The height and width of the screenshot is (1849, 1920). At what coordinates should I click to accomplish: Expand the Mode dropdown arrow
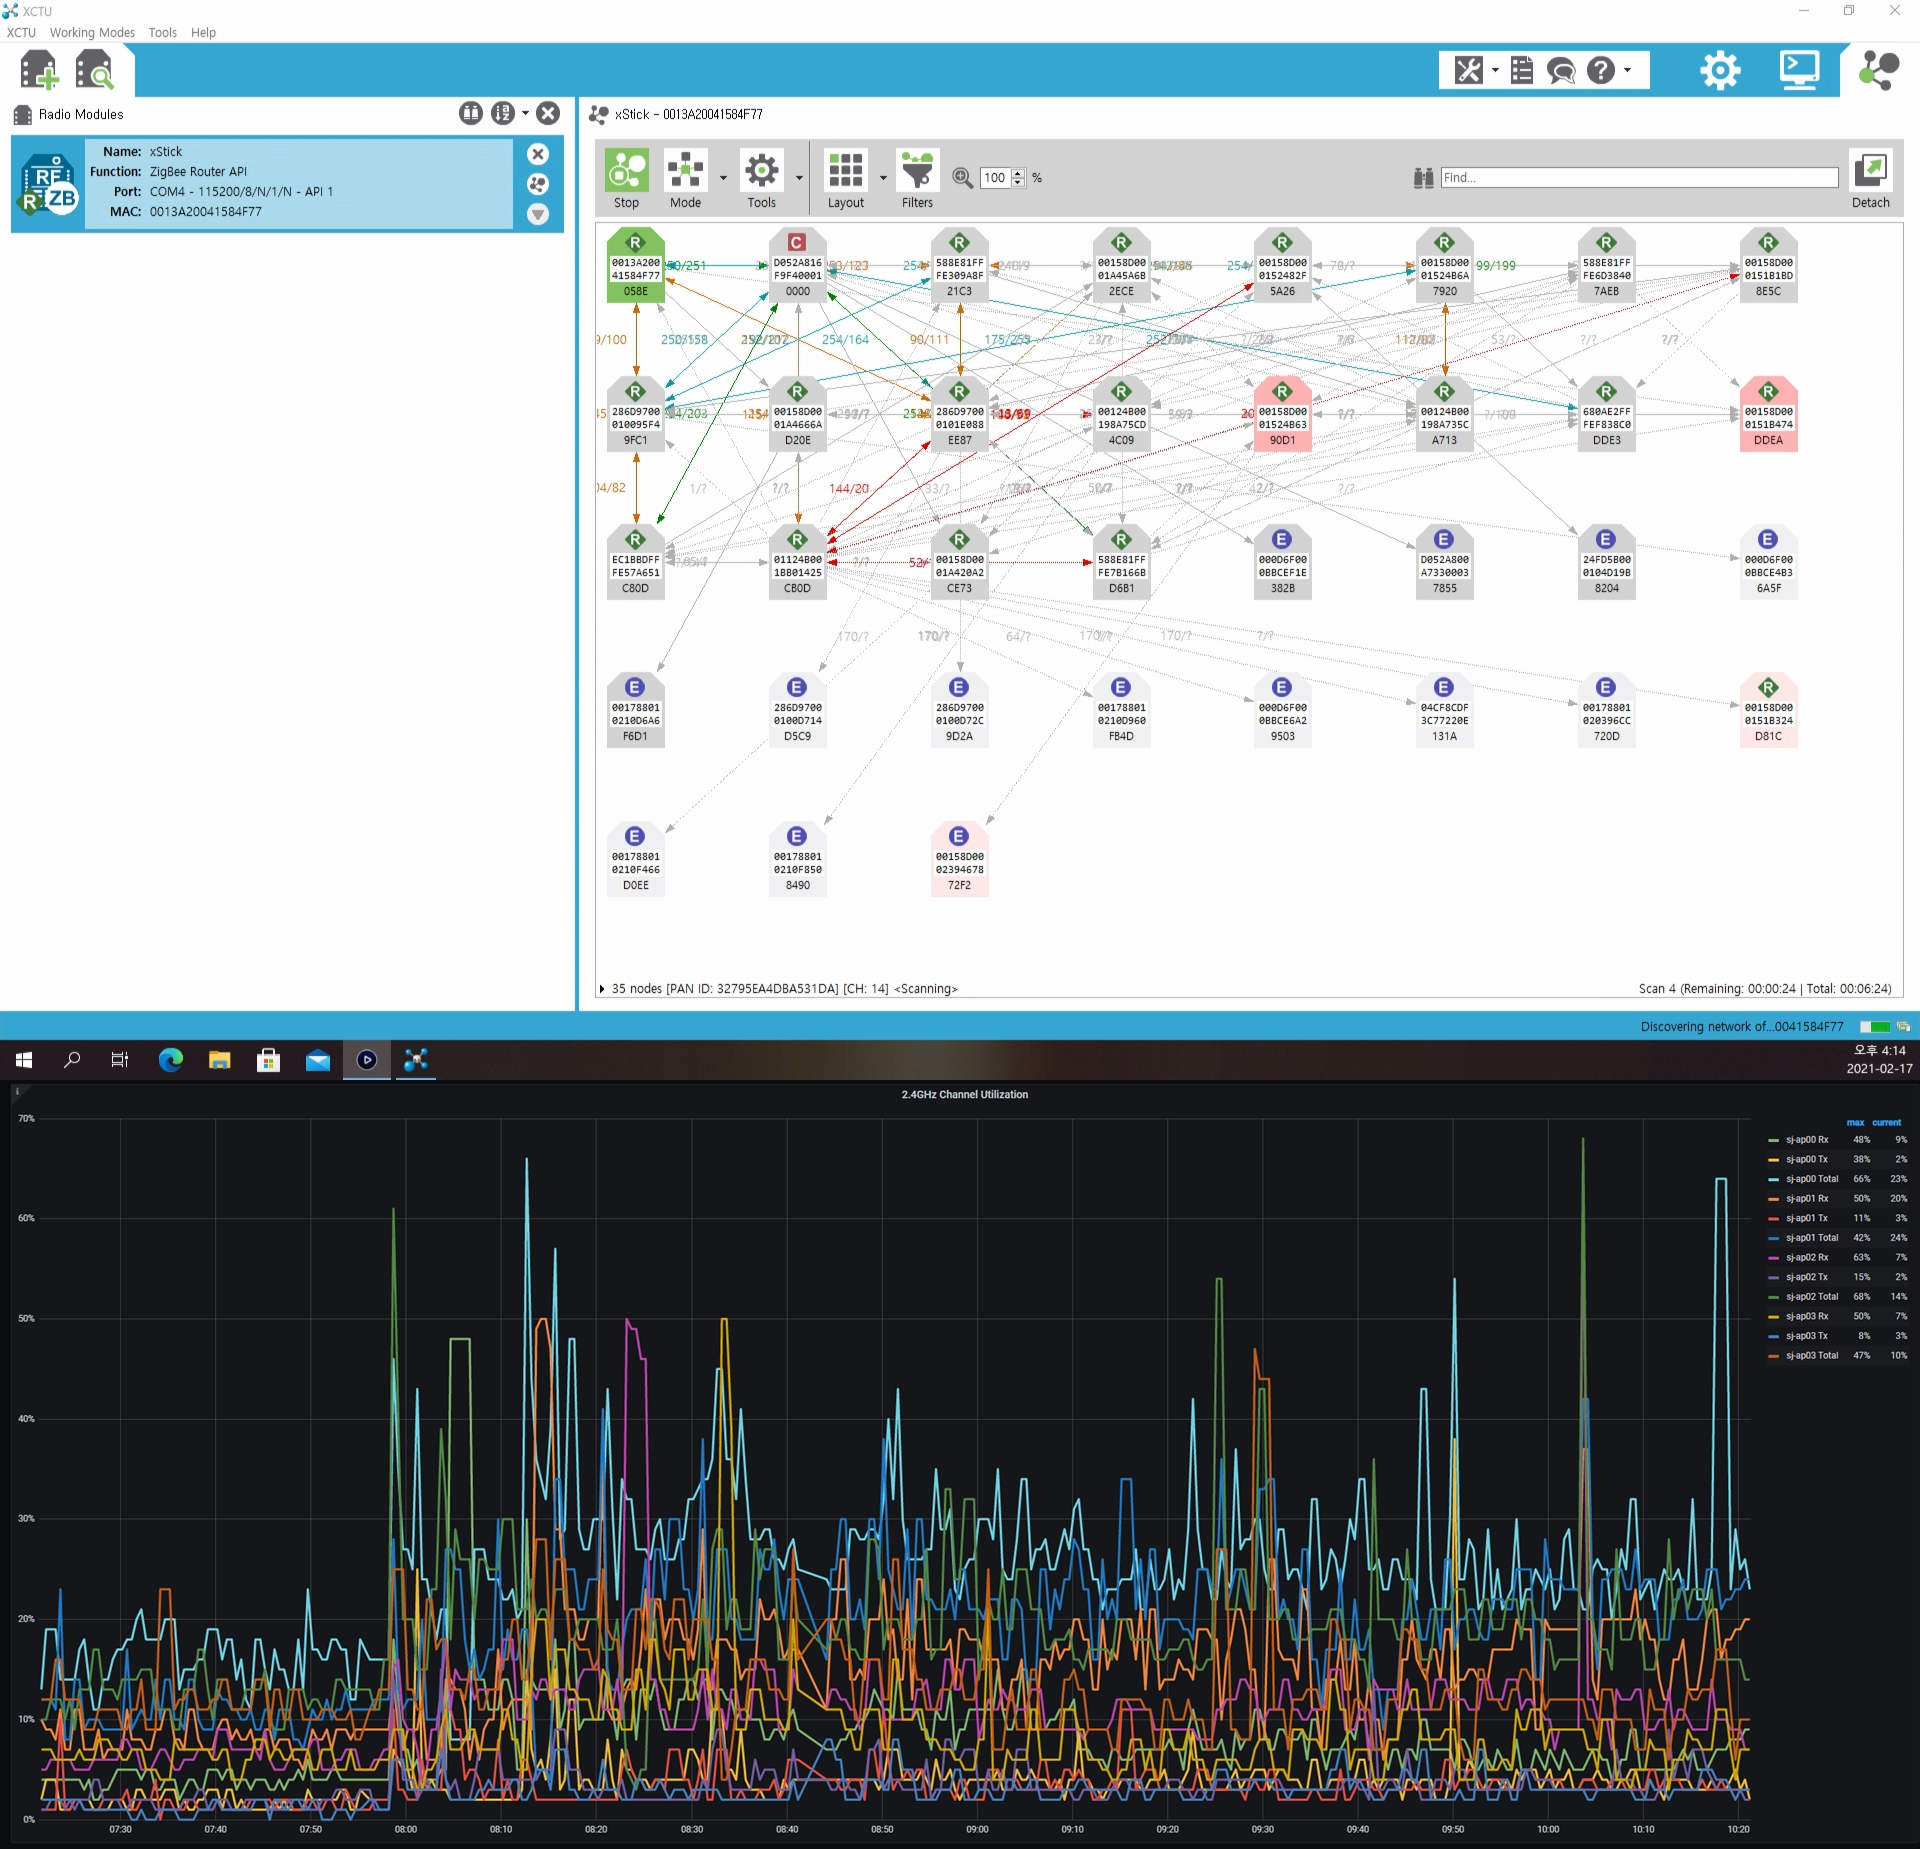723,179
